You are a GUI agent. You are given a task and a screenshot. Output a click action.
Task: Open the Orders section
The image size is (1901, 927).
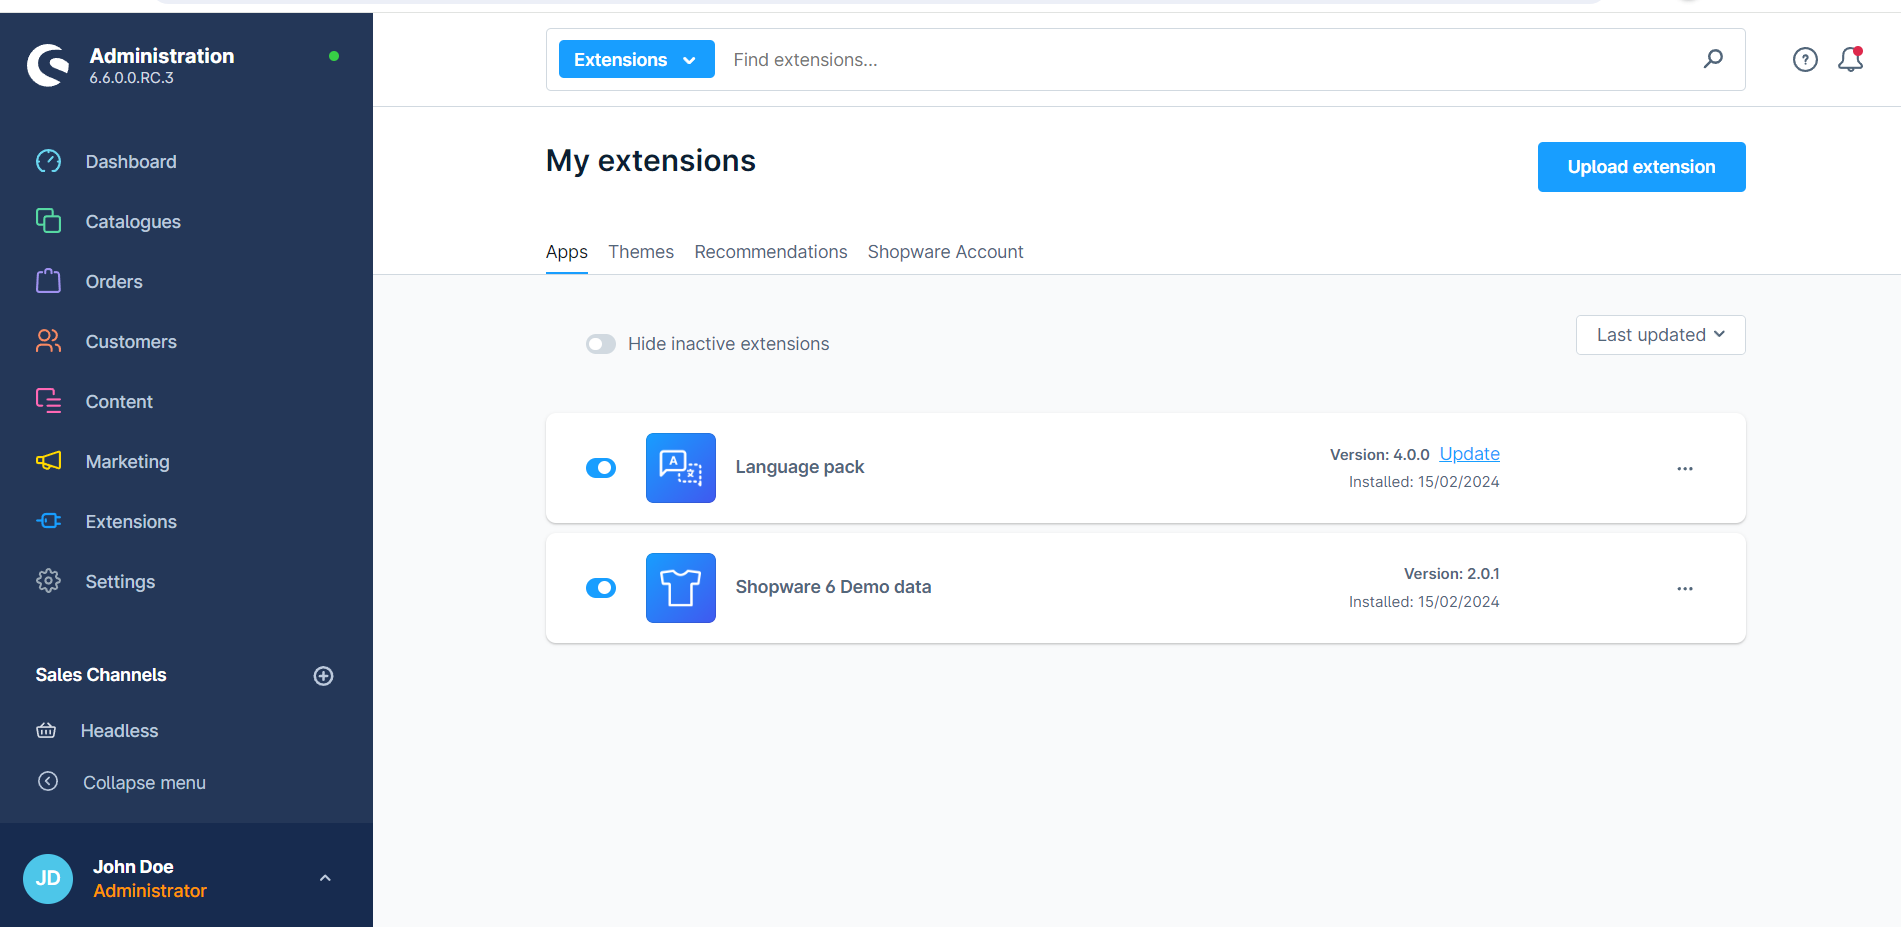[113, 281]
